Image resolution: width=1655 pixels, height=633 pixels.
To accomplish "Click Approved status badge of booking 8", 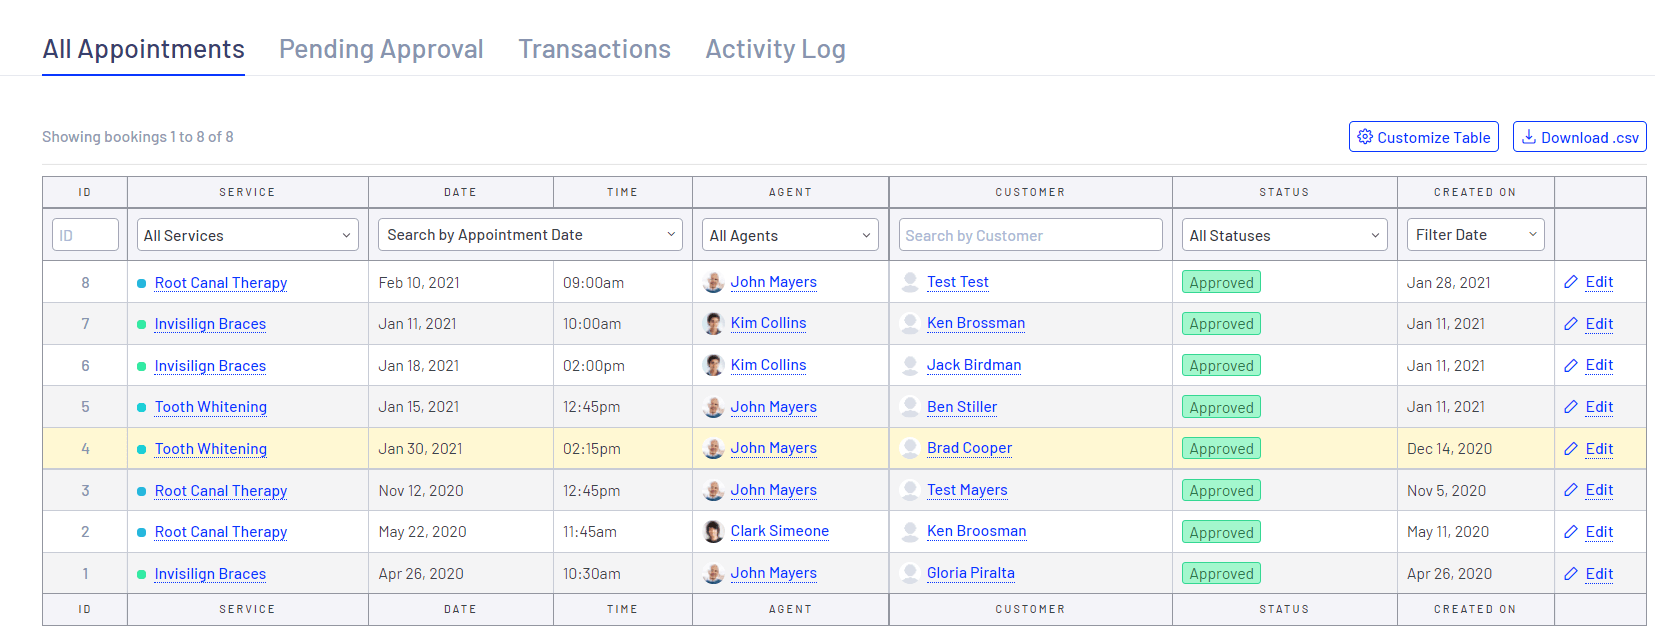I will [1221, 282].
